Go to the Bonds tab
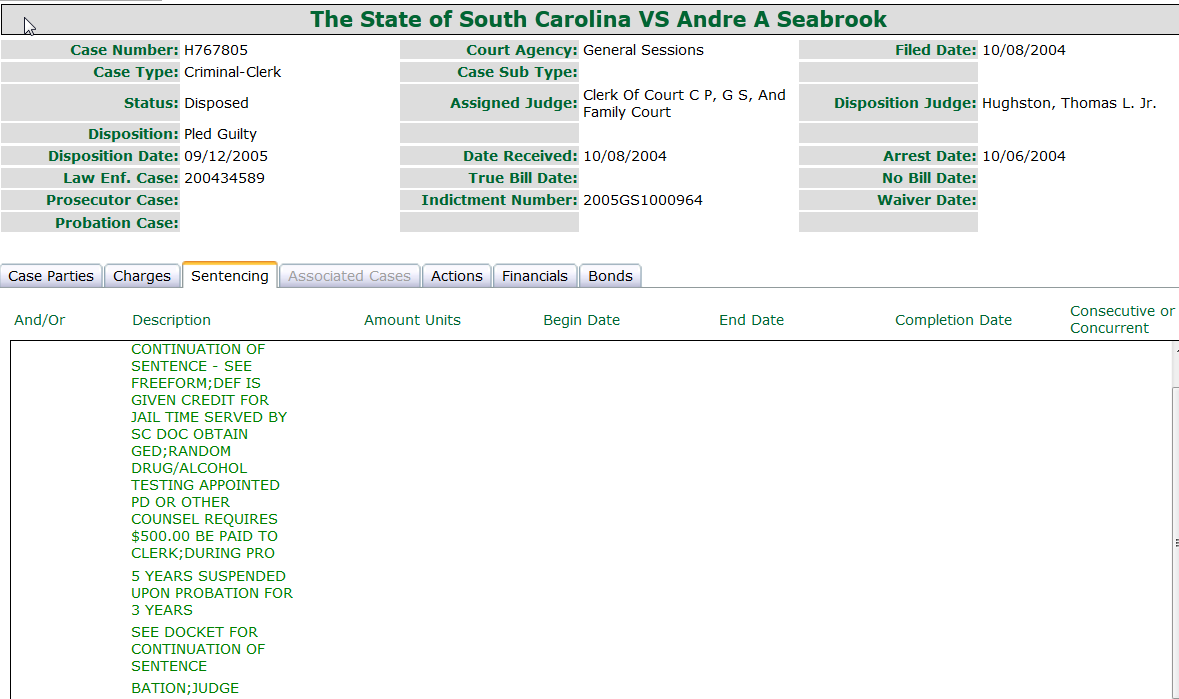The height and width of the screenshot is (699, 1179). pyautogui.click(x=610, y=276)
